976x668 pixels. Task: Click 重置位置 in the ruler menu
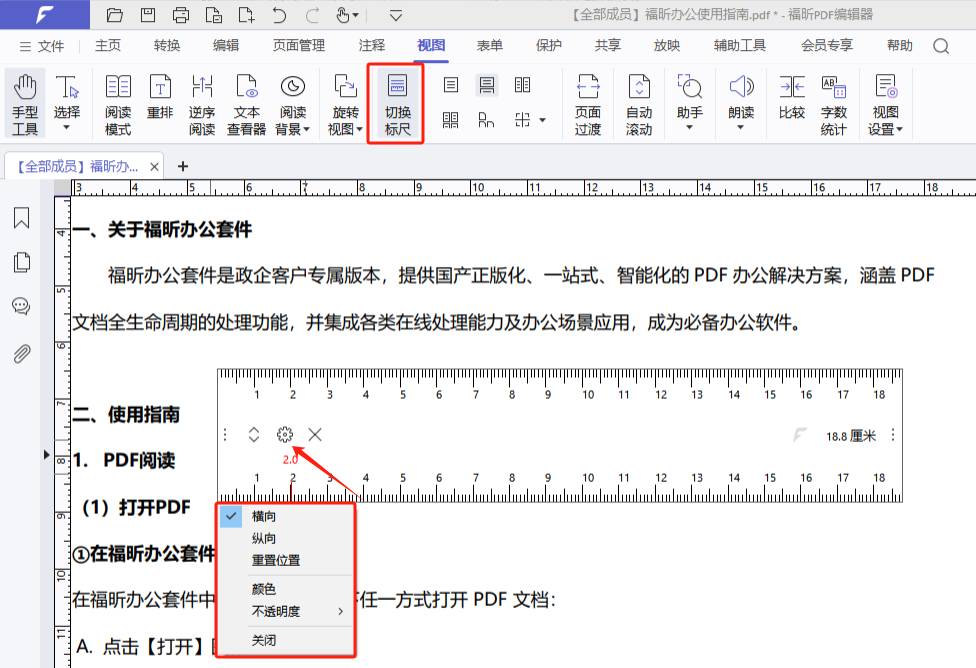click(275, 560)
